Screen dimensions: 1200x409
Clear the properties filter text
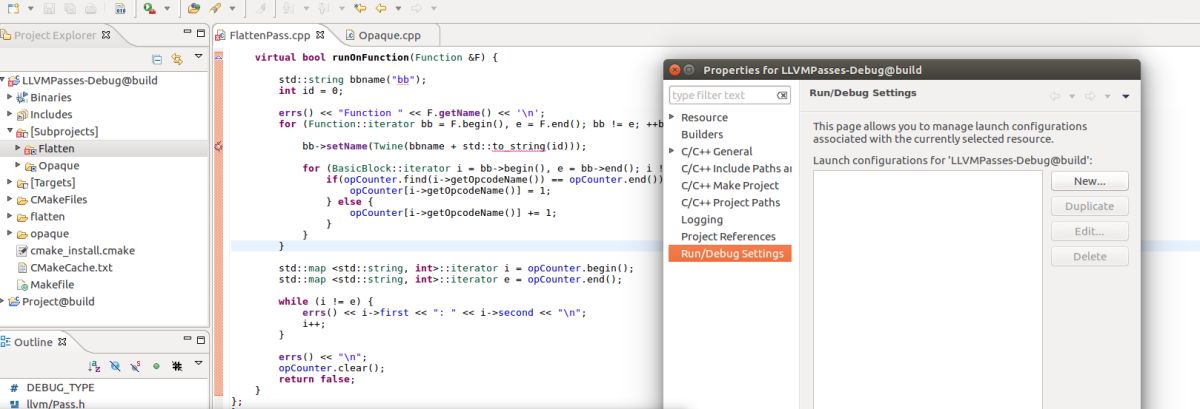(x=784, y=95)
